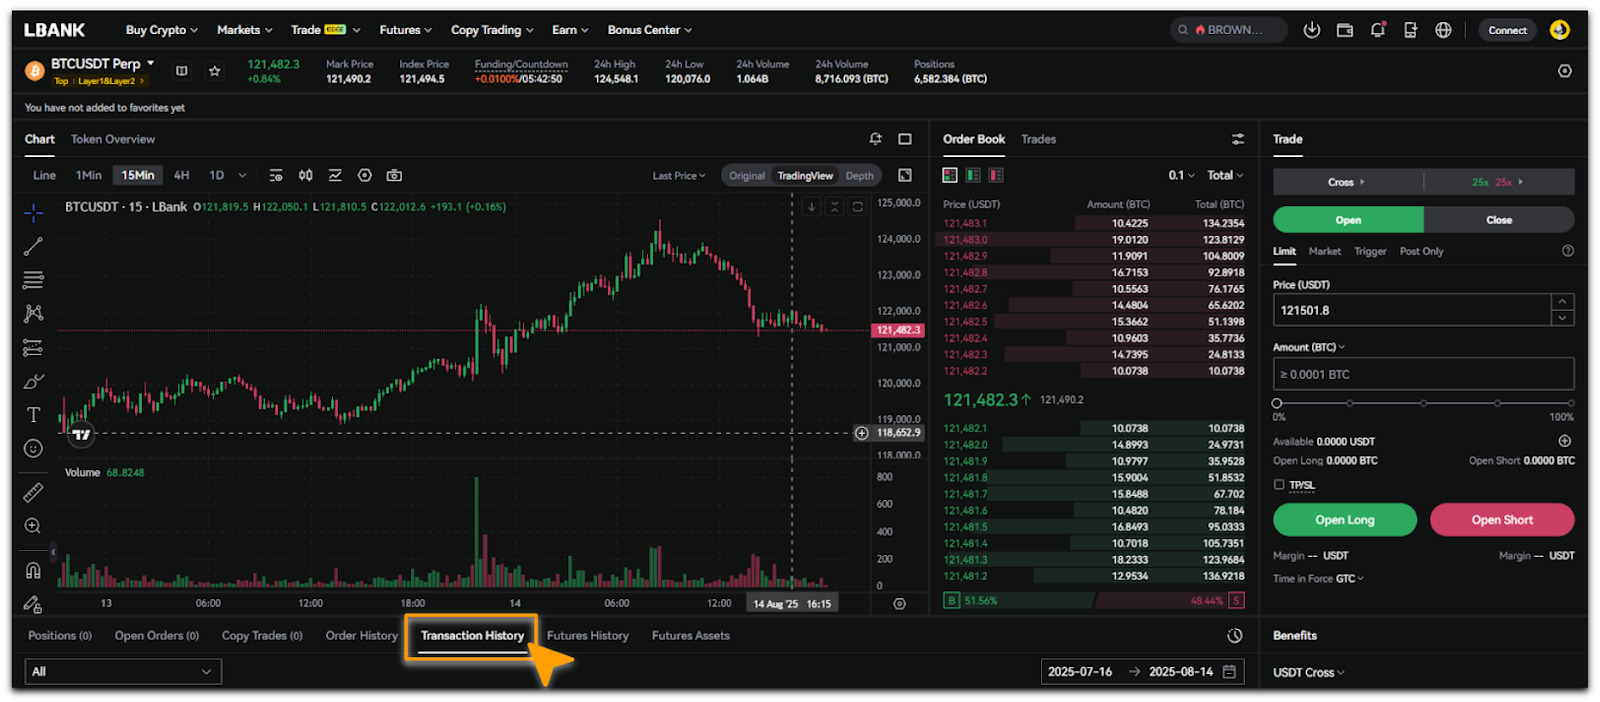Select the crosshair cursor tool
This screenshot has width=1600, height=702.
33,212
